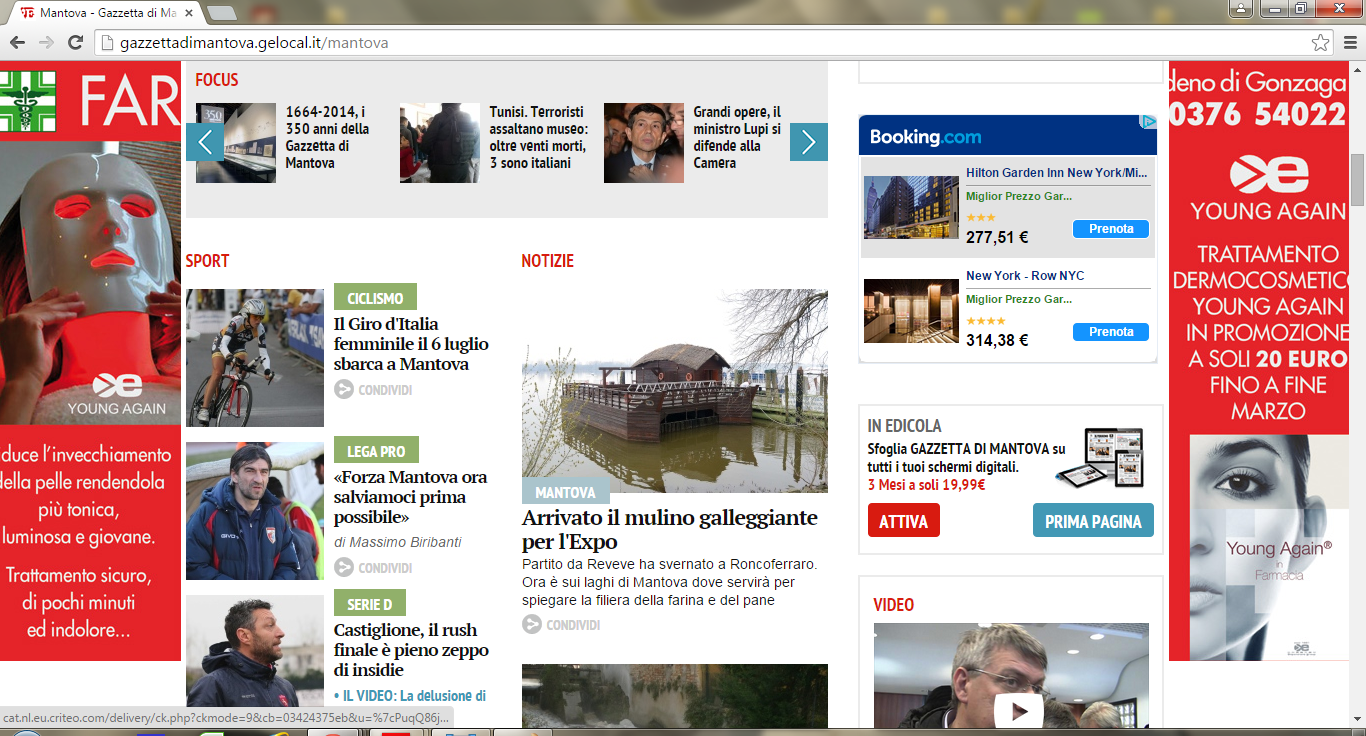Show next Focus stories with right arrow
The width and height of the screenshot is (1366, 736).
point(808,142)
